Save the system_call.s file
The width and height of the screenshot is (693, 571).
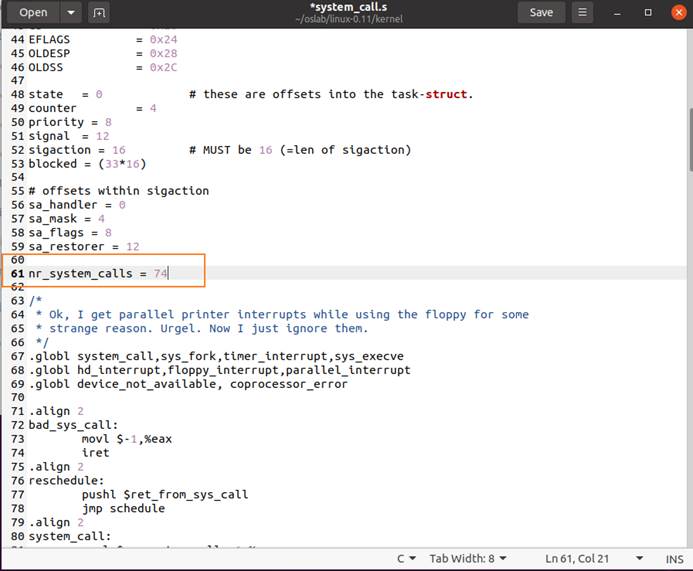click(541, 12)
